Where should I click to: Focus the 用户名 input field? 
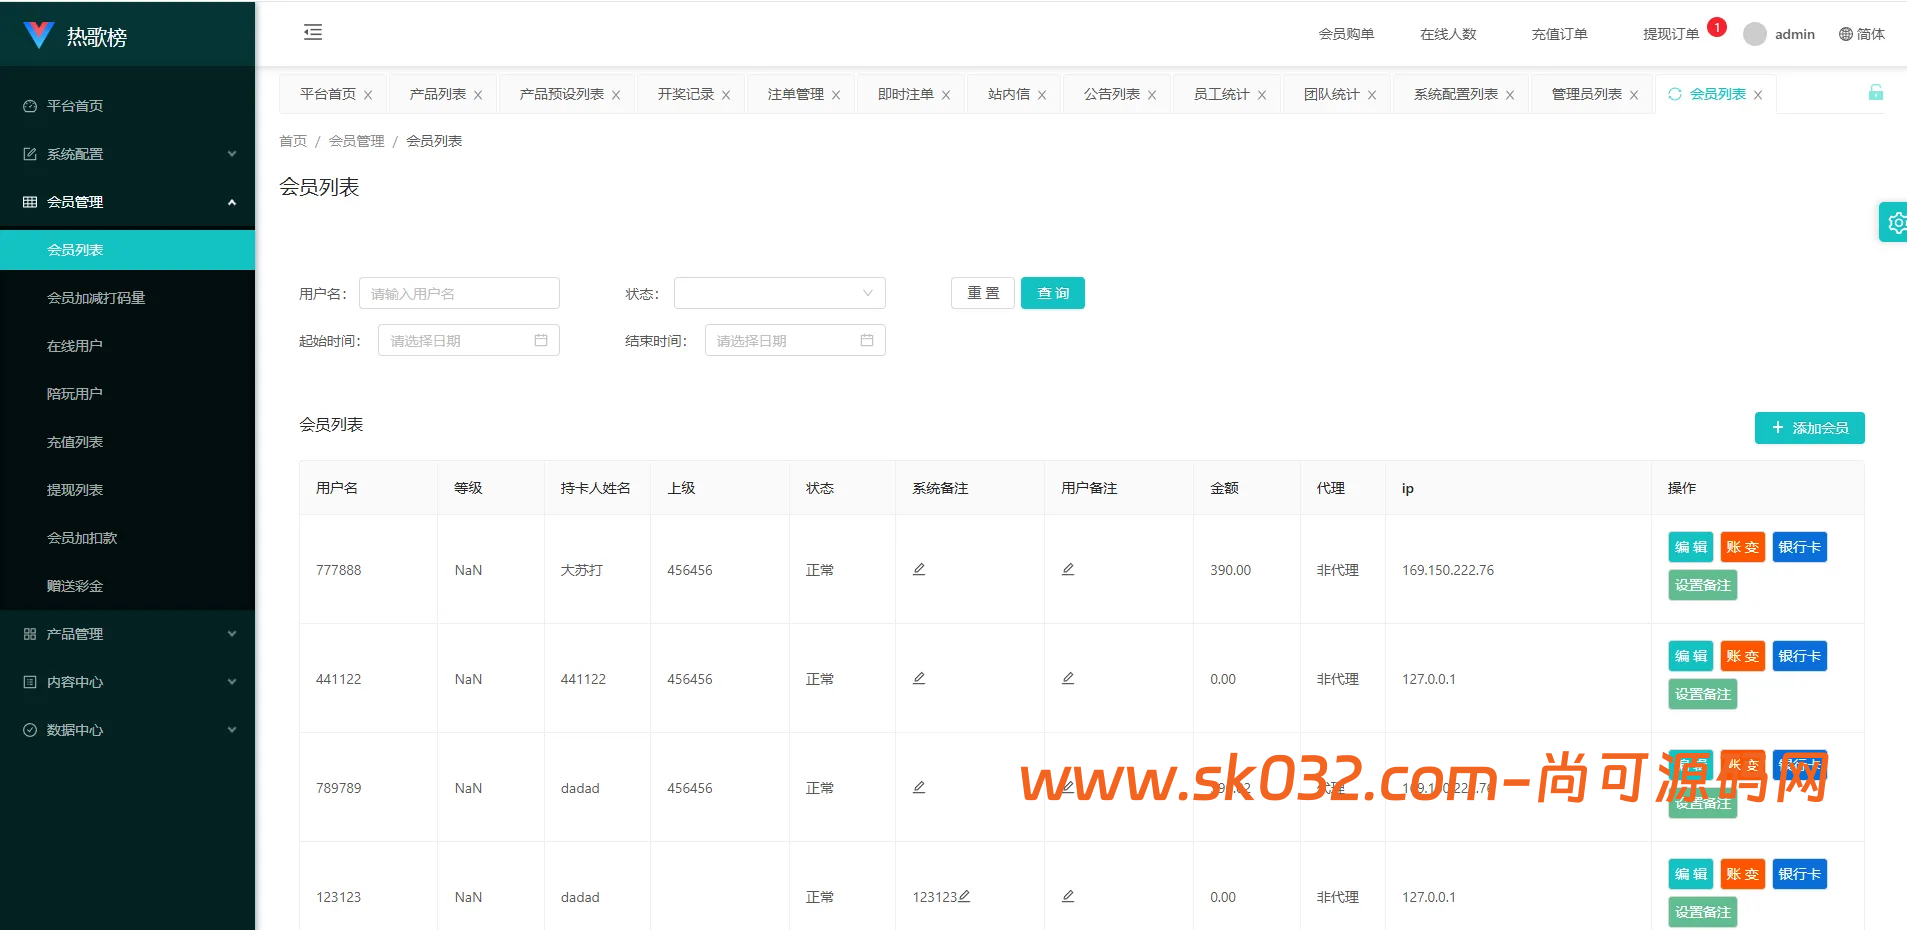click(459, 293)
